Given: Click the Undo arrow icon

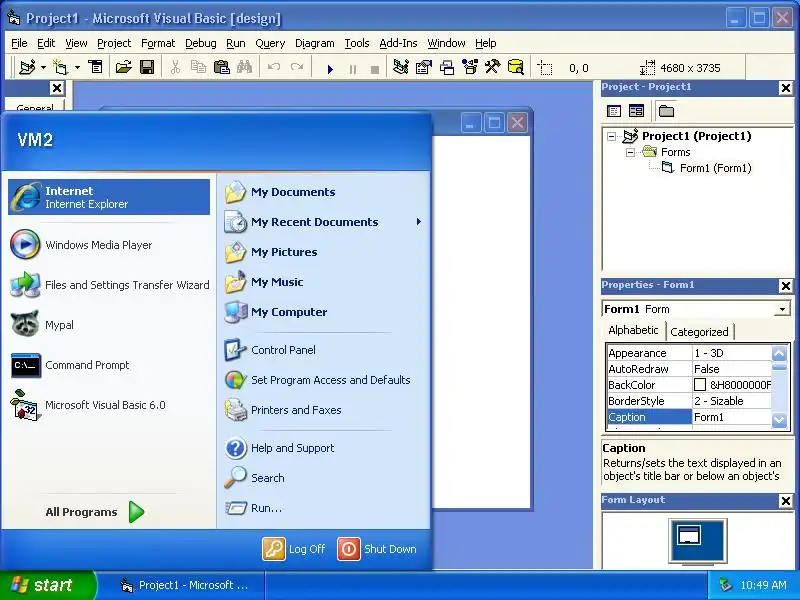Looking at the screenshot, I should 274,67.
